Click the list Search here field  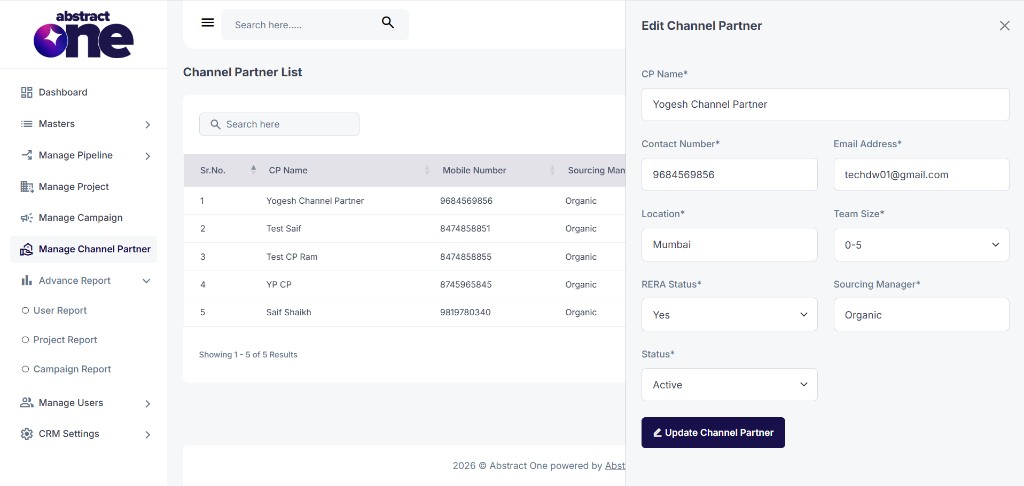pos(279,124)
